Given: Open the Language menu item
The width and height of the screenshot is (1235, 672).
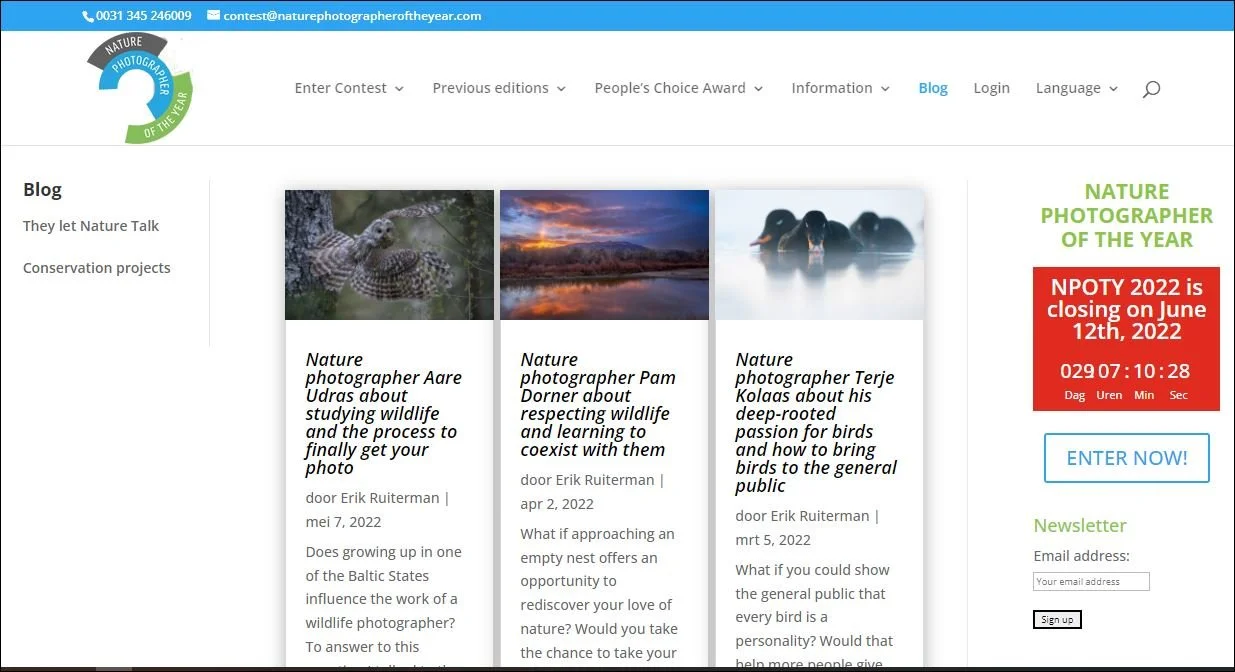Looking at the screenshot, I should [x=1068, y=88].
